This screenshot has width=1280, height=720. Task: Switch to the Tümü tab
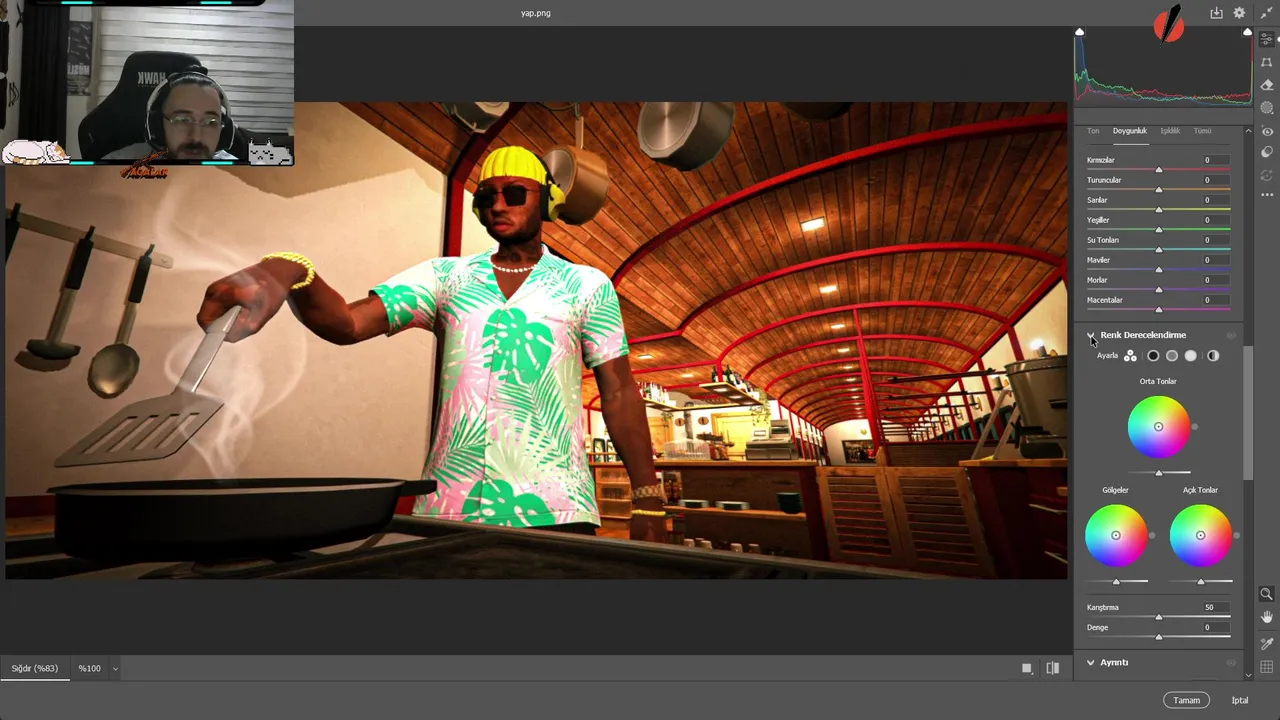[1202, 131]
